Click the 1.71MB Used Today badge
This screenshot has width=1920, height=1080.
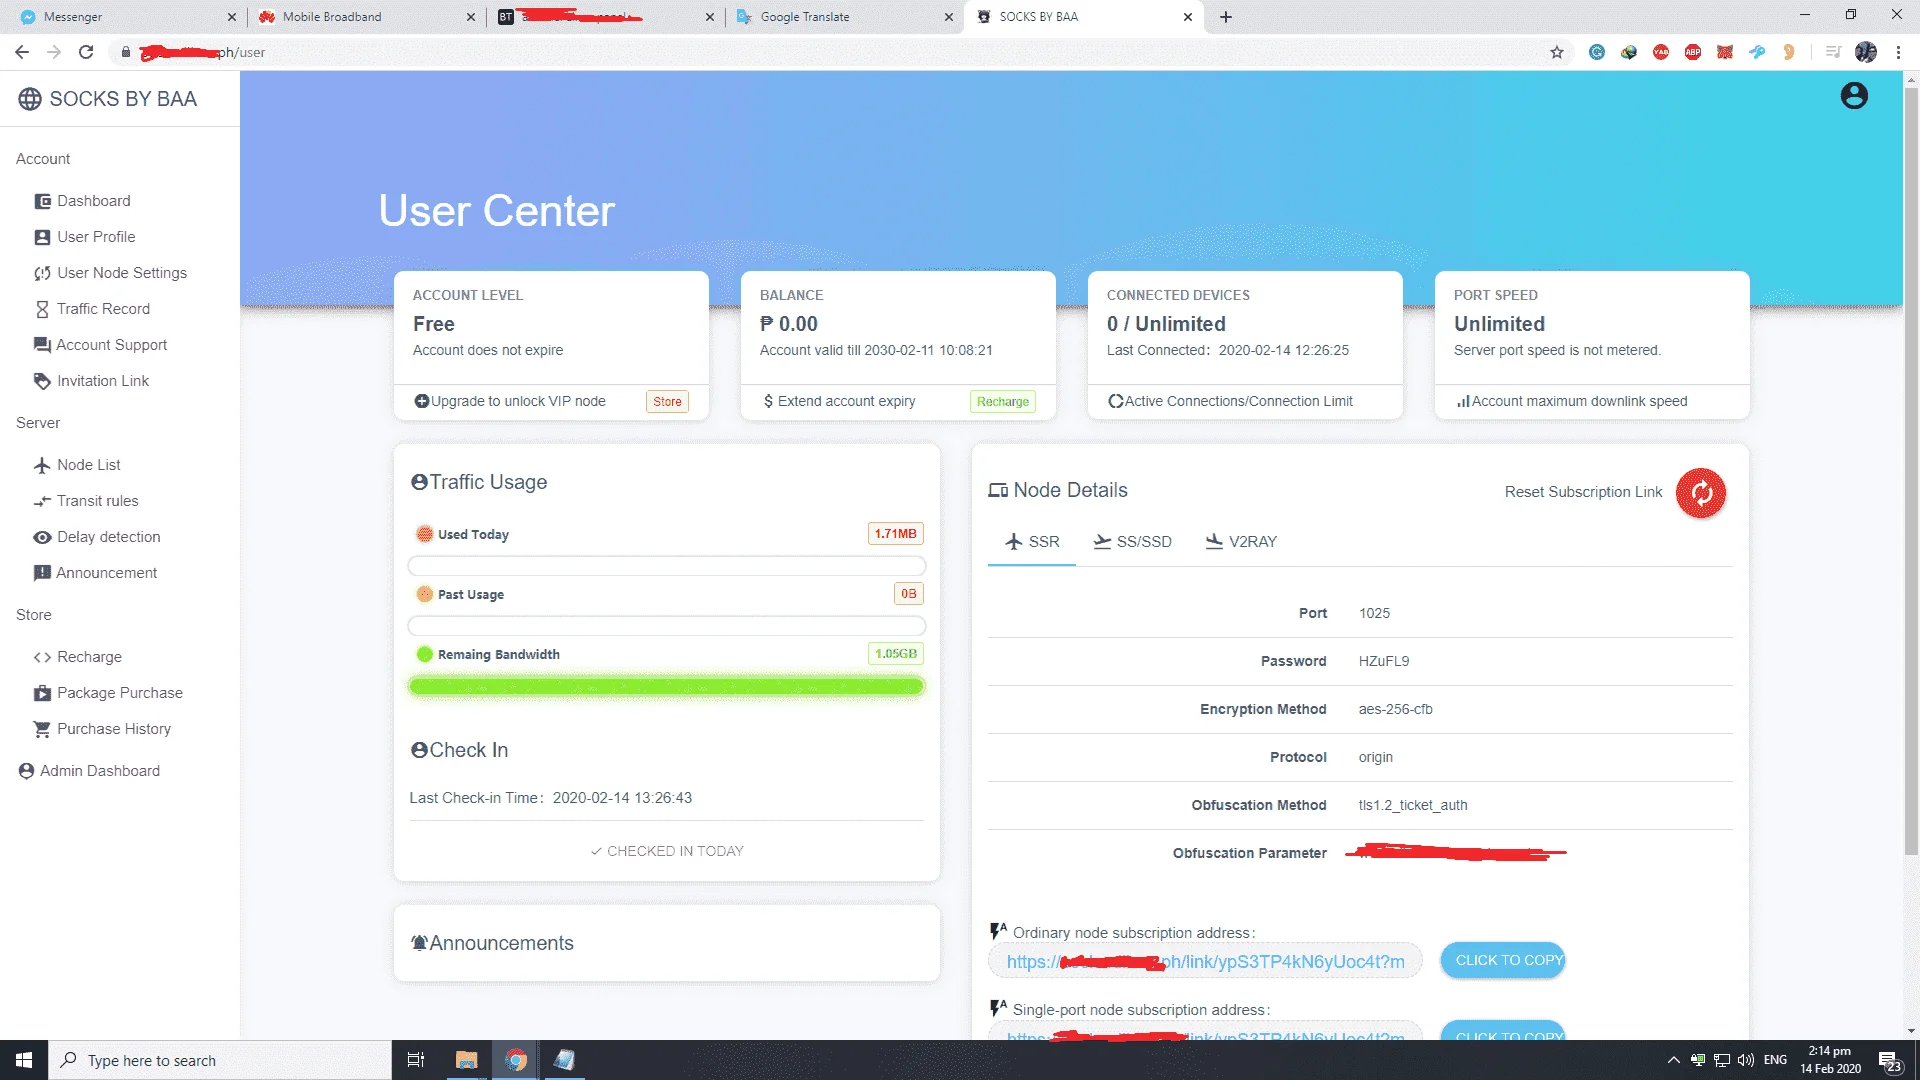coord(895,534)
